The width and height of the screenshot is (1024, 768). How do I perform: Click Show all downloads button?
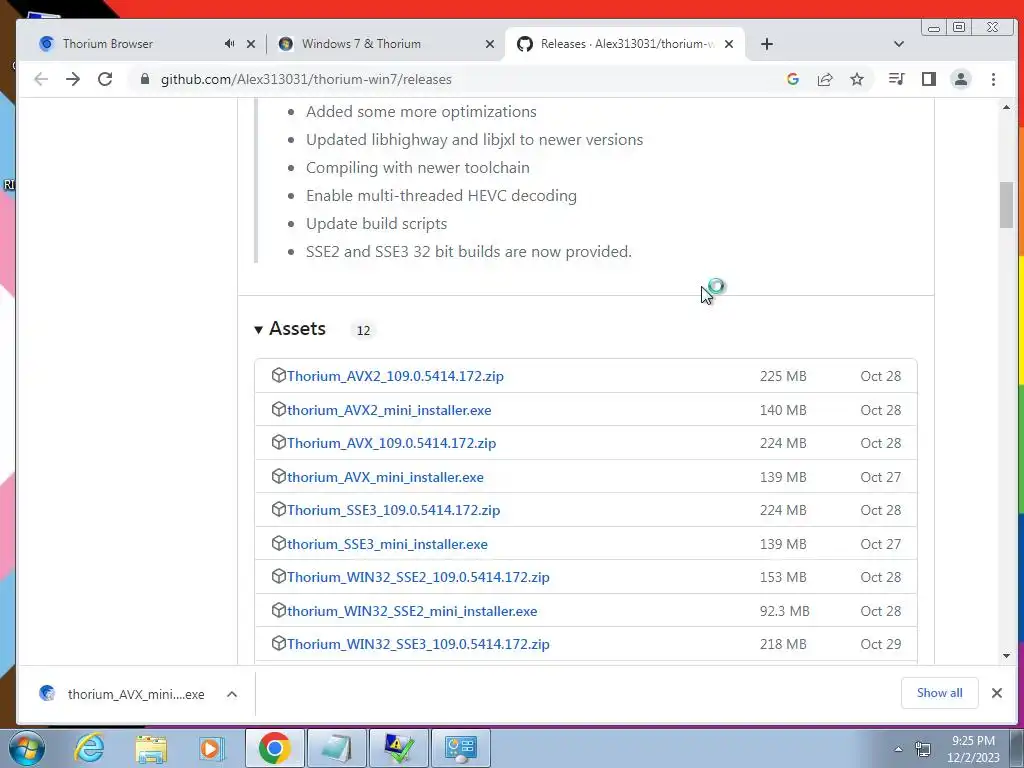pos(939,693)
